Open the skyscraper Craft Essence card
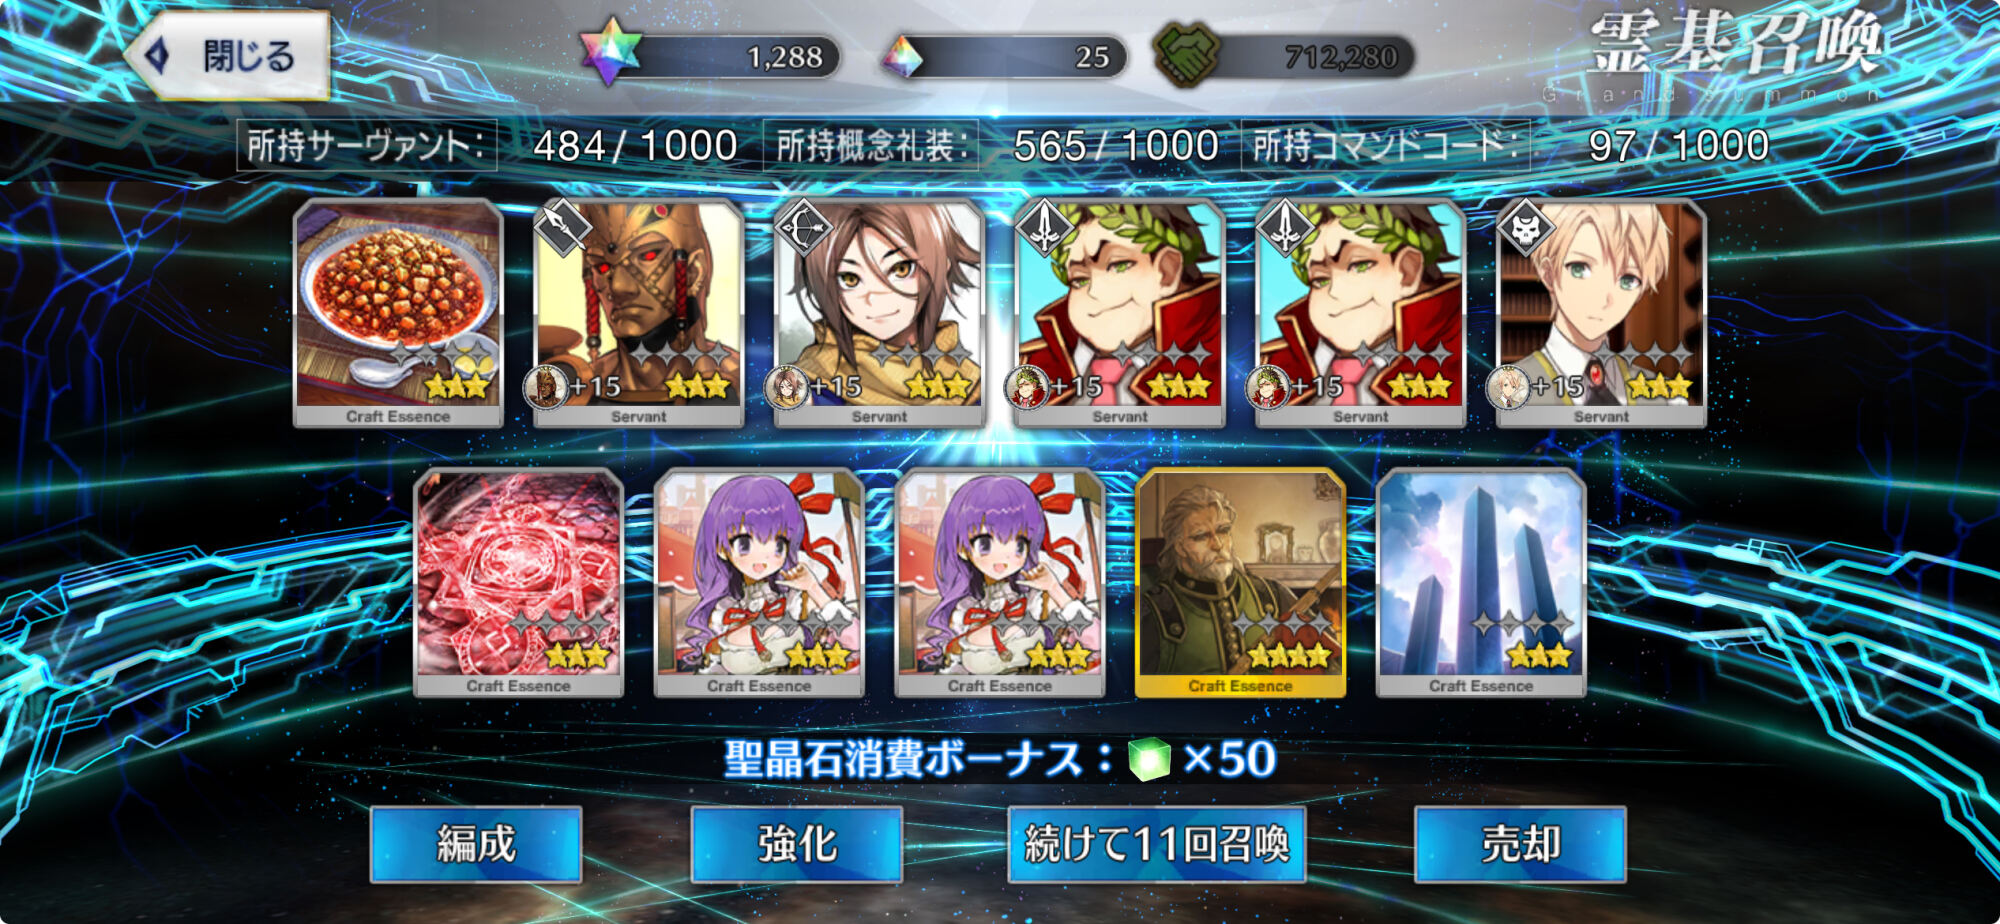The image size is (2000, 924). point(1481,583)
